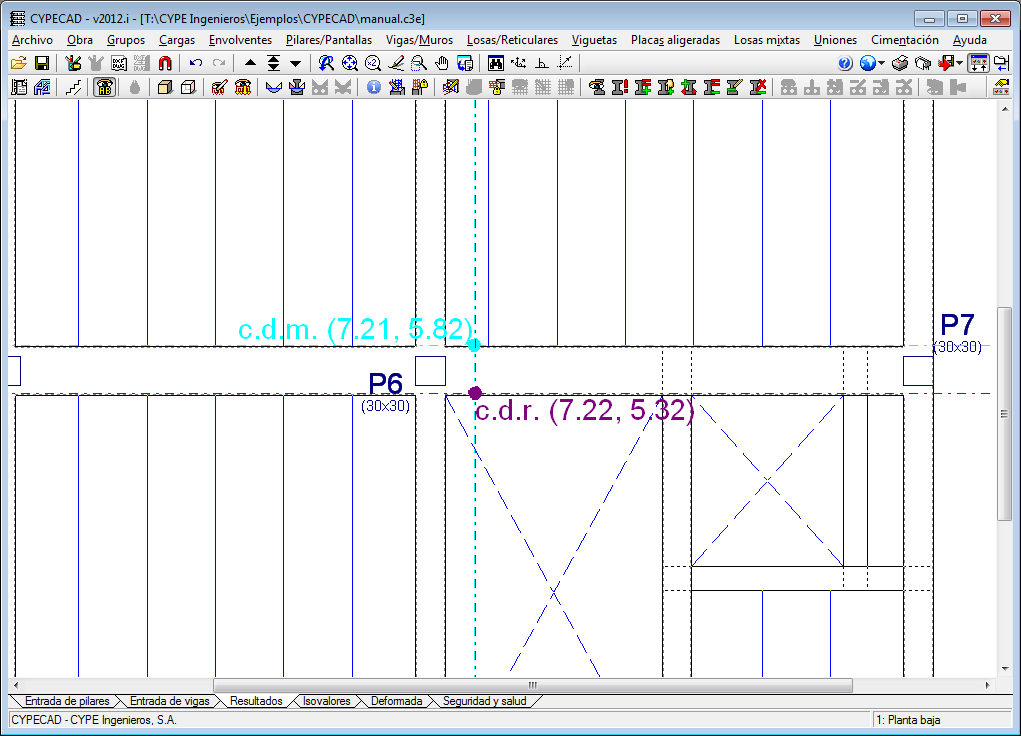Viewport: 1021px width, 736px height.
Task: Save the project with the floppy disk icon
Action: tap(42, 63)
